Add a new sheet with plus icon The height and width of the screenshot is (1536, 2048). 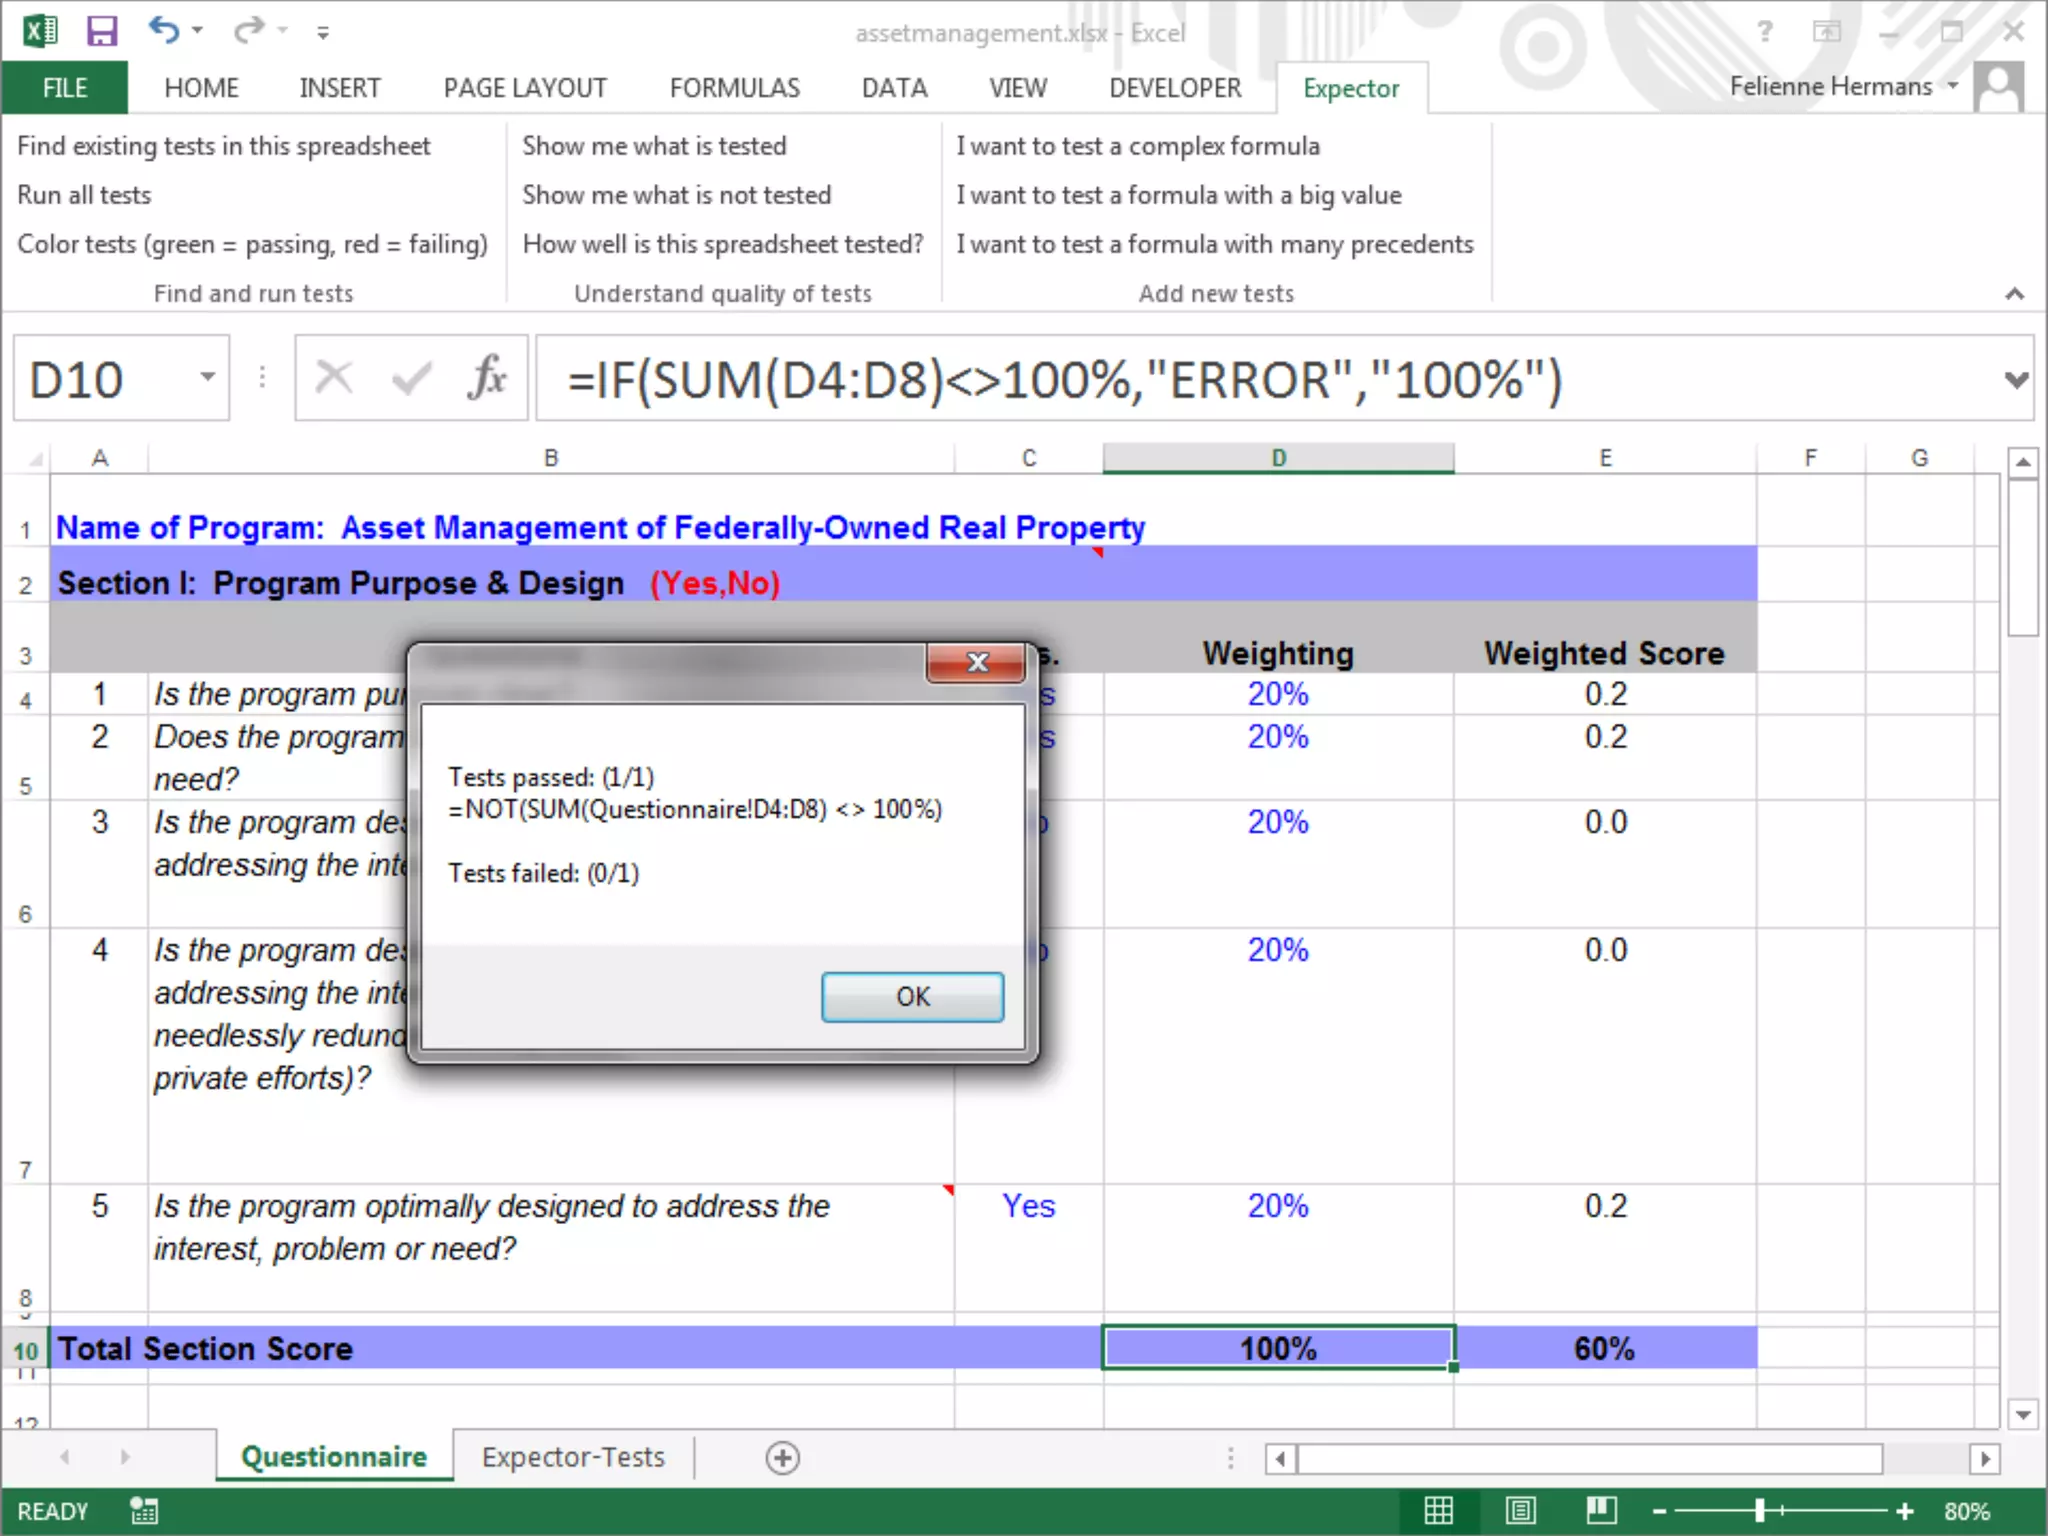782,1457
